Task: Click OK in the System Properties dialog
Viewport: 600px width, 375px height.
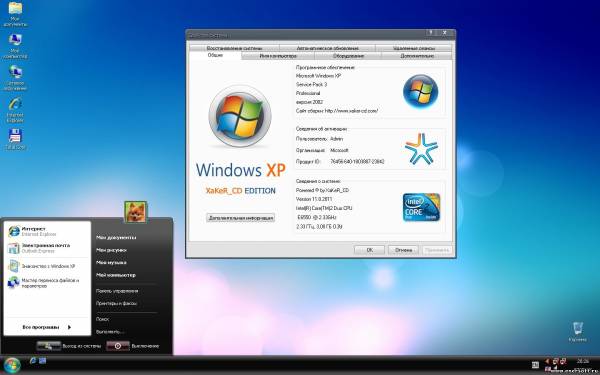Action: tap(369, 250)
